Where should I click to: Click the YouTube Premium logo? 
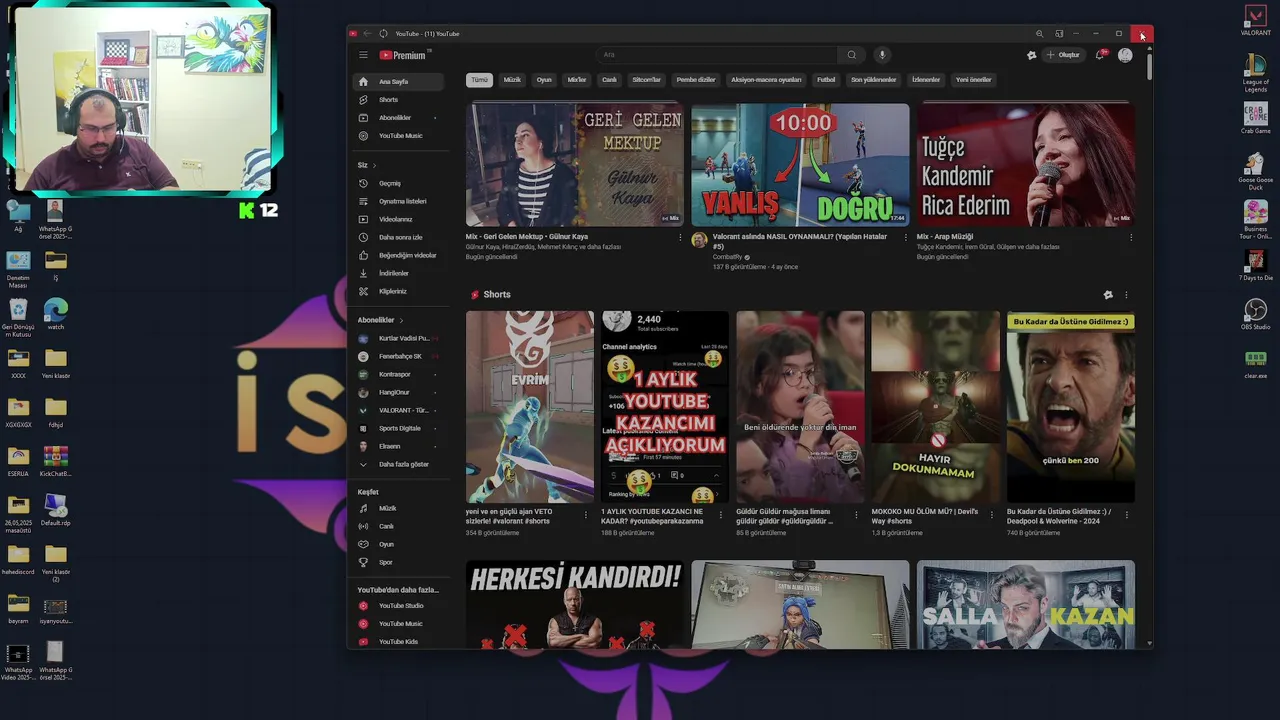point(403,55)
